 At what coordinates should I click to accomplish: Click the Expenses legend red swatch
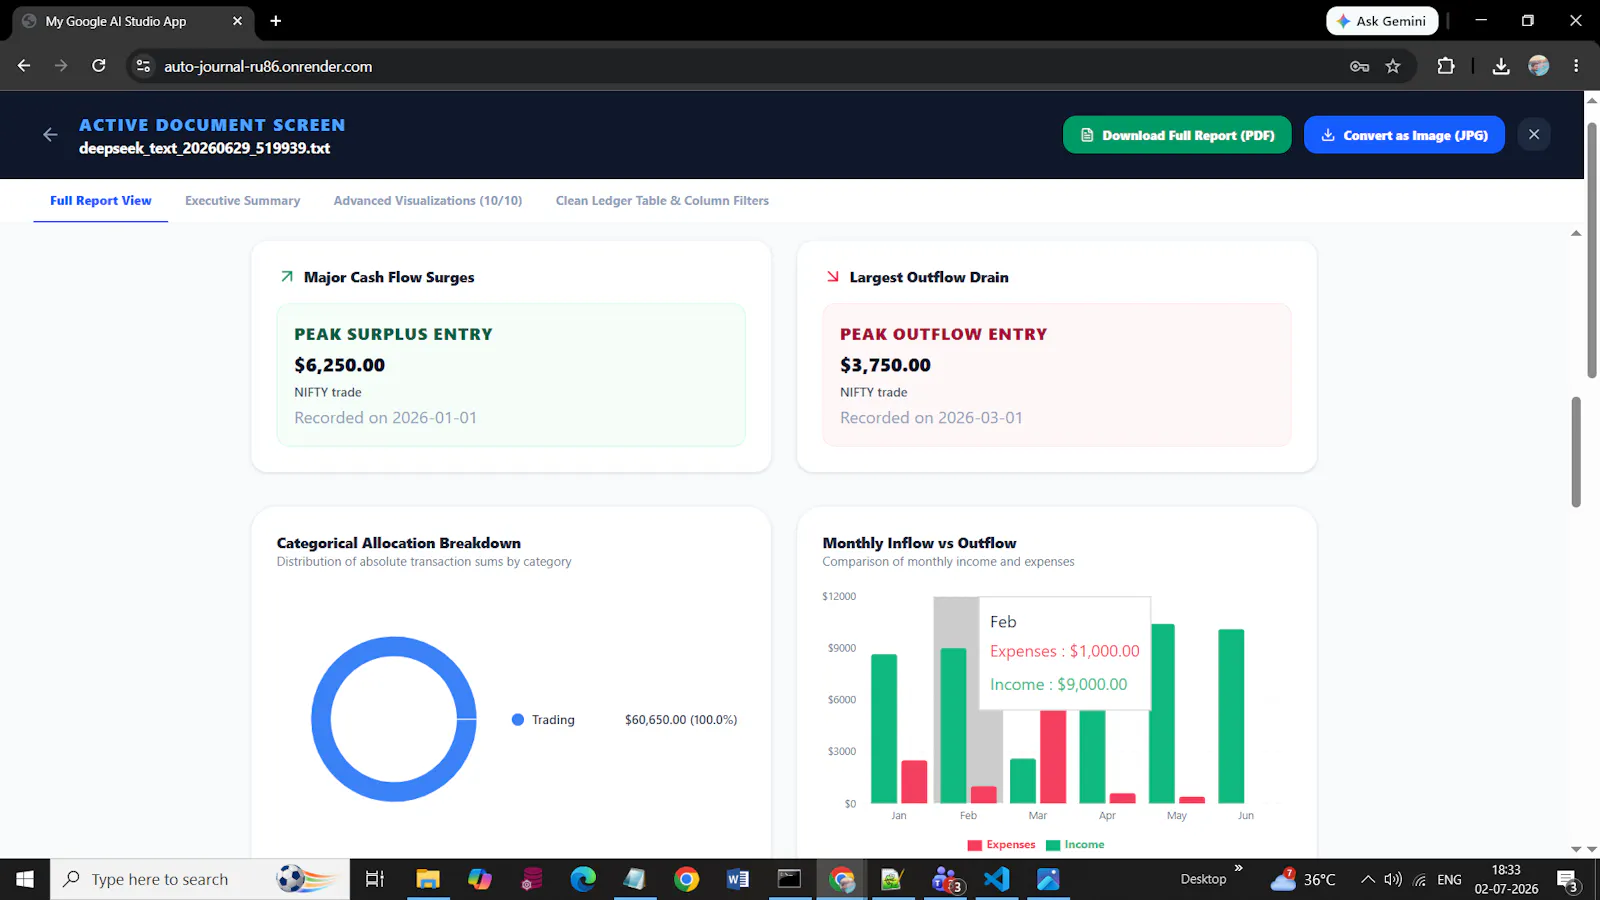(975, 845)
